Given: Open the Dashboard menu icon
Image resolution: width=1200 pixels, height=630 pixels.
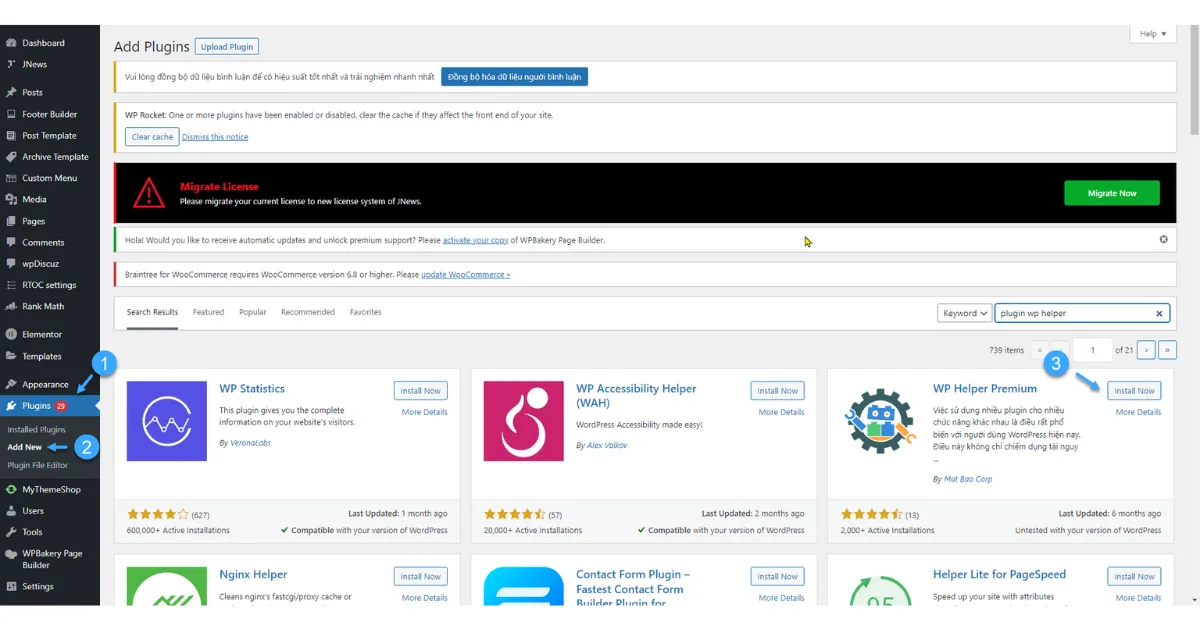Looking at the screenshot, I should [x=11, y=43].
